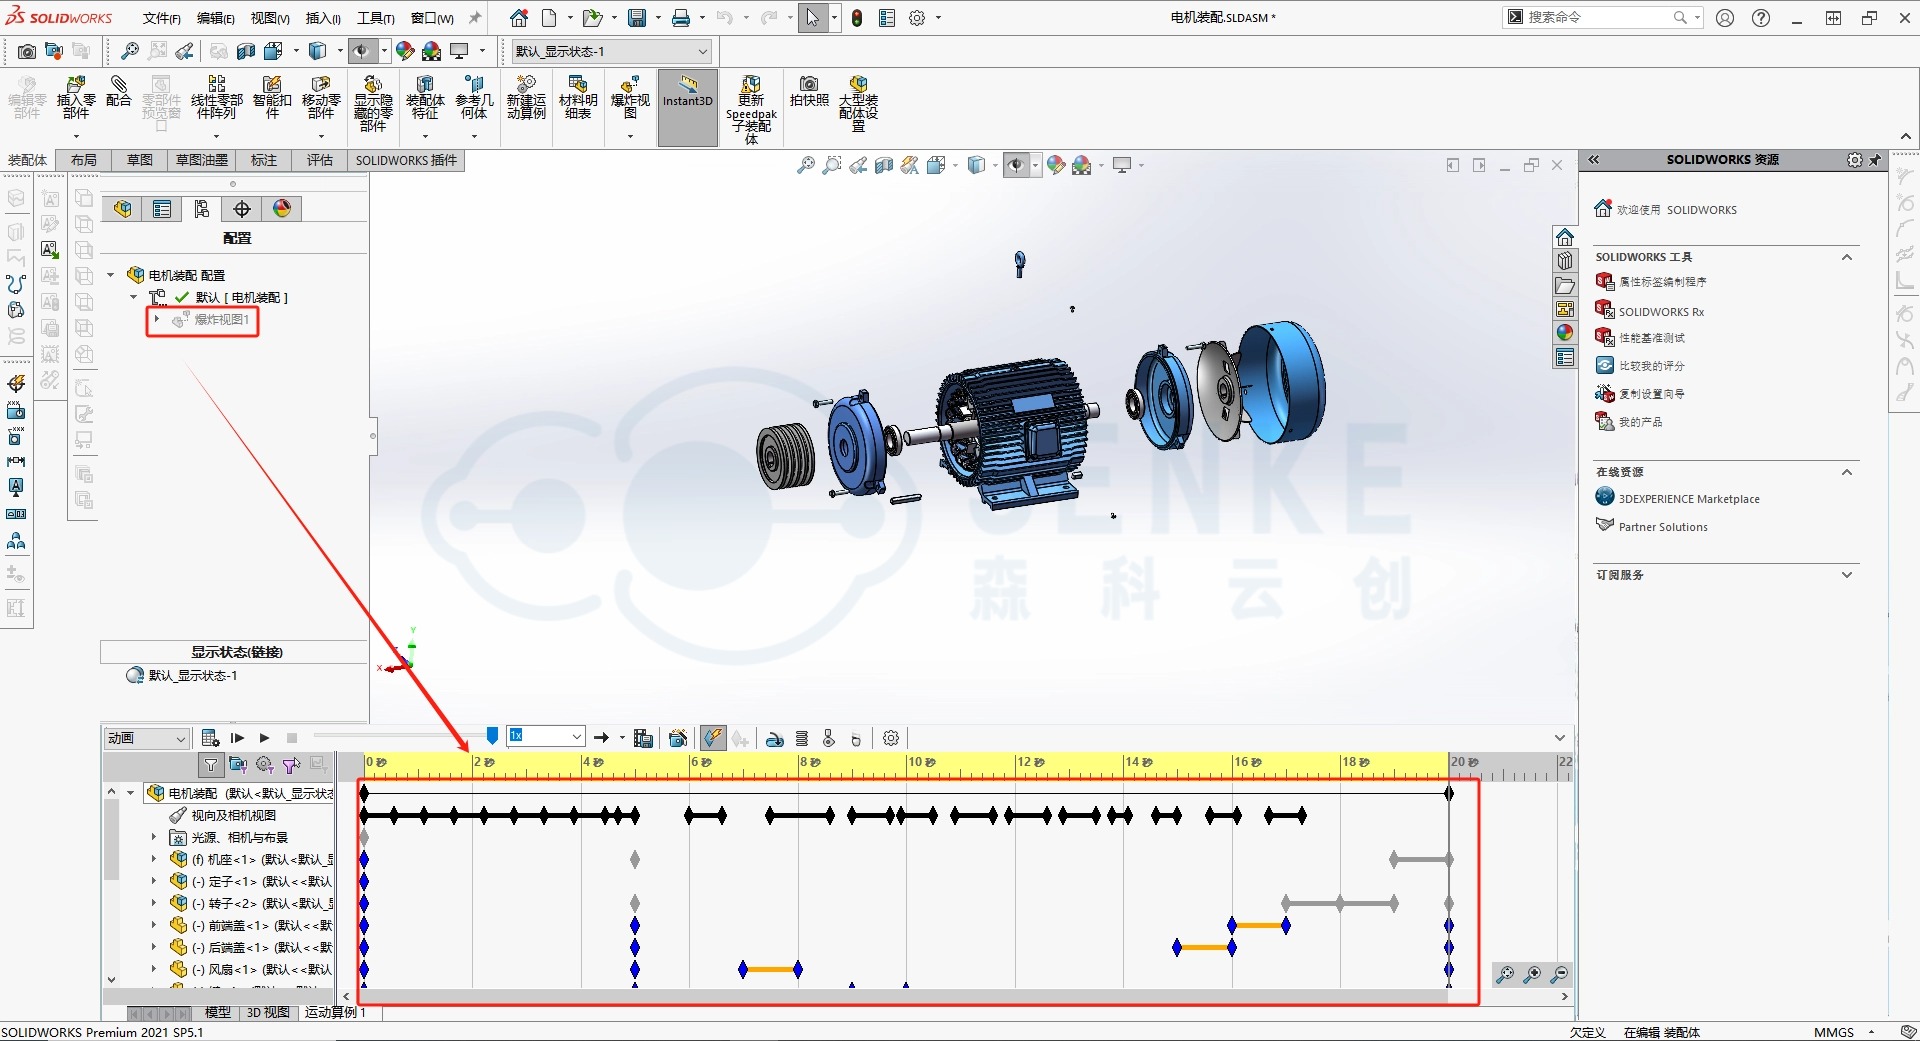This screenshot has width=1920, height=1041.
Task: Click the Rebuild traffic light icon
Action: [x=857, y=18]
